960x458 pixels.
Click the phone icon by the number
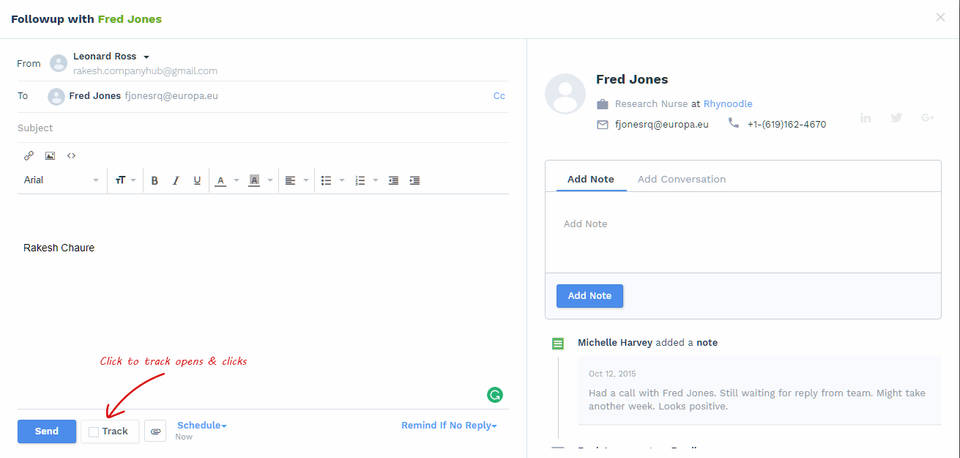point(733,123)
